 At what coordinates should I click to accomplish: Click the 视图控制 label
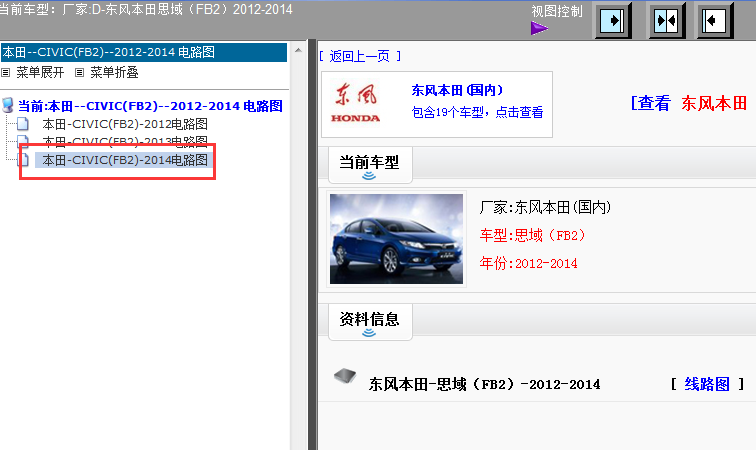pos(557,11)
